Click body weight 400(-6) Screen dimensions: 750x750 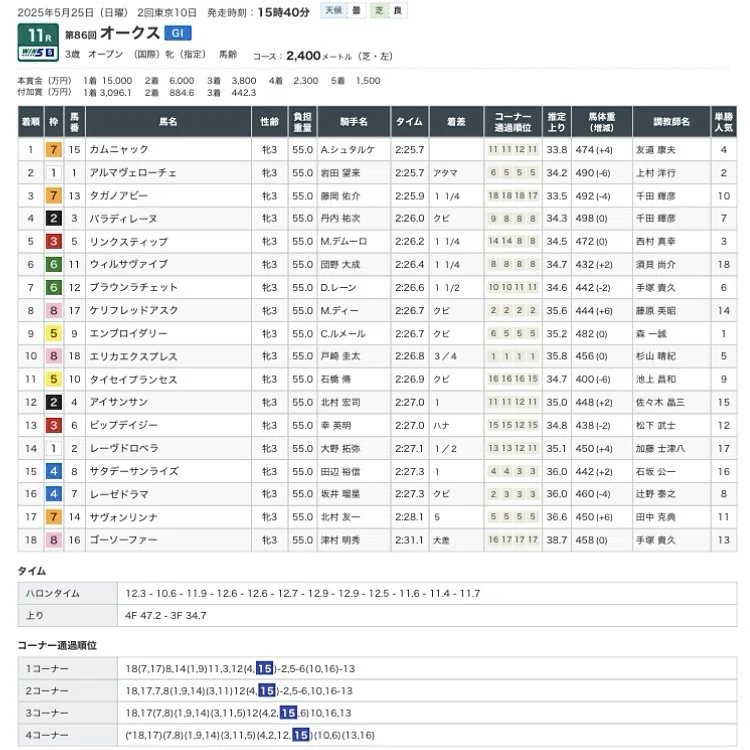[x=593, y=379]
